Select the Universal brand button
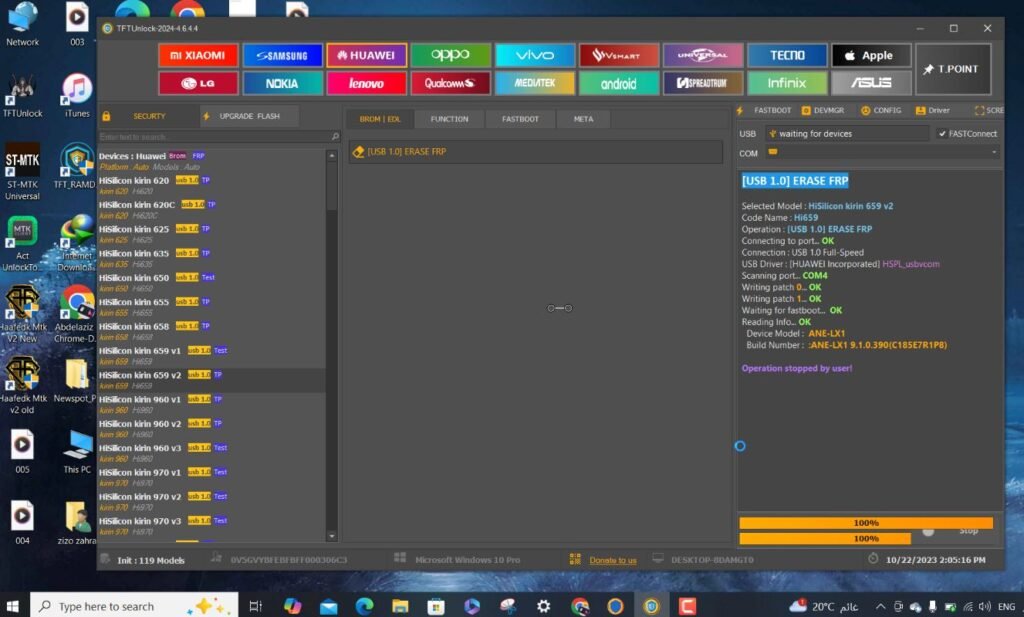 [703, 55]
